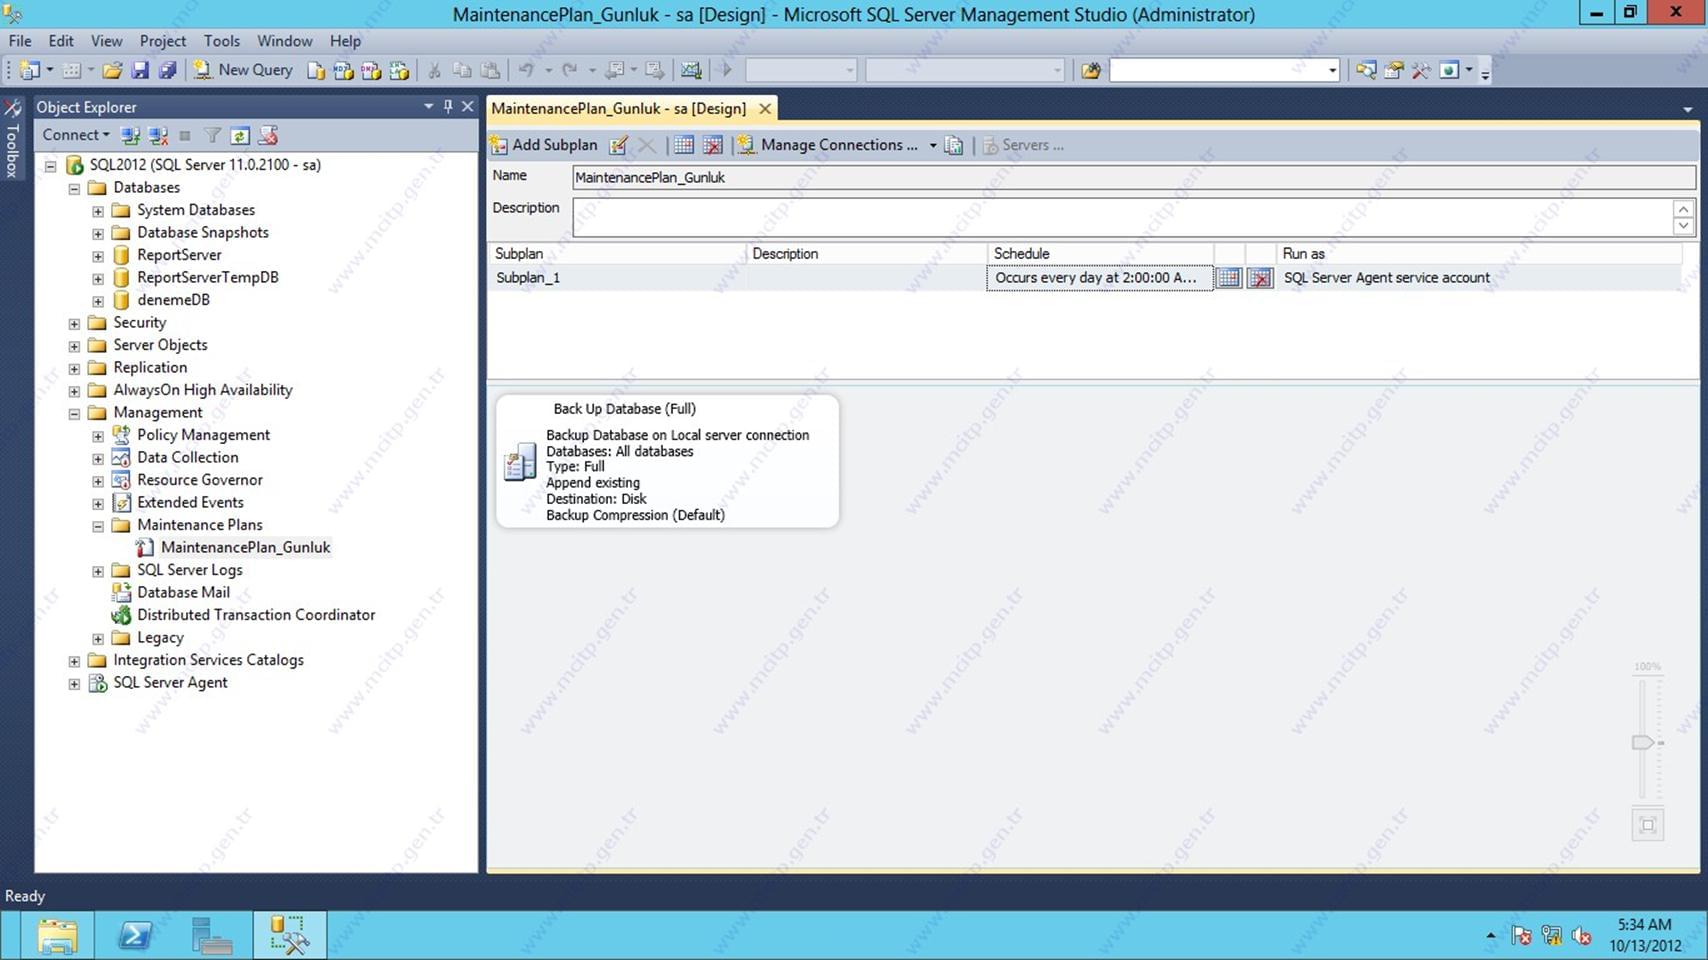Click the New Project toolbar icon
Image resolution: width=1708 pixels, height=960 pixels.
click(29, 70)
